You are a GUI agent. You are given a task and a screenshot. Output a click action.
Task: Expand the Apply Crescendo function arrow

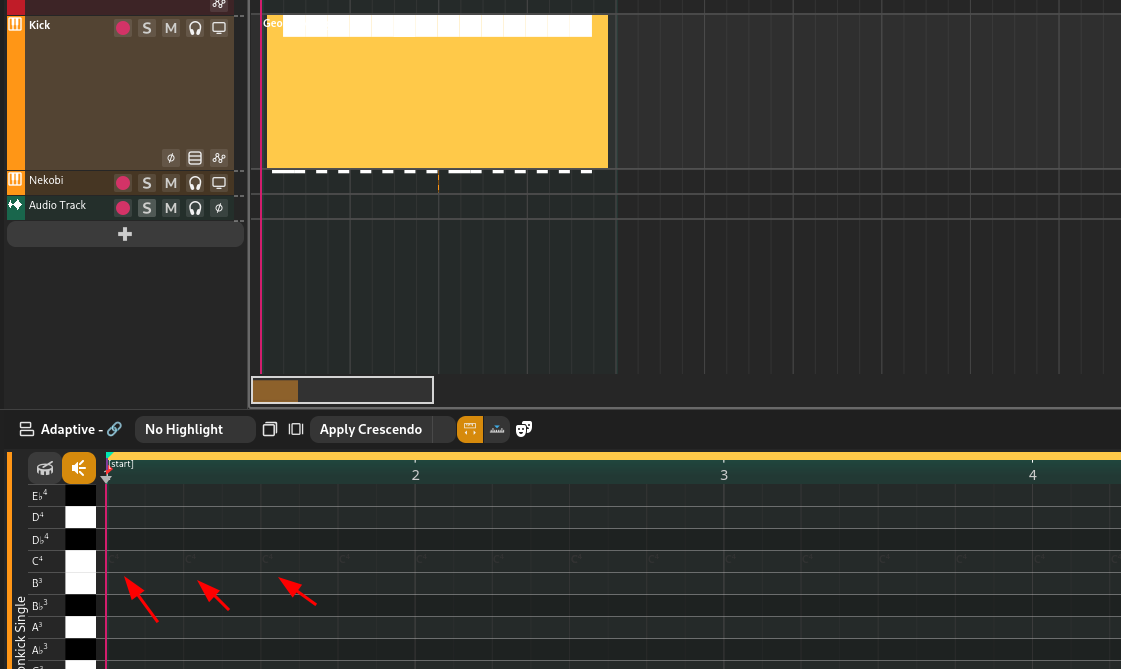pyautogui.click(x=442, y=430)
